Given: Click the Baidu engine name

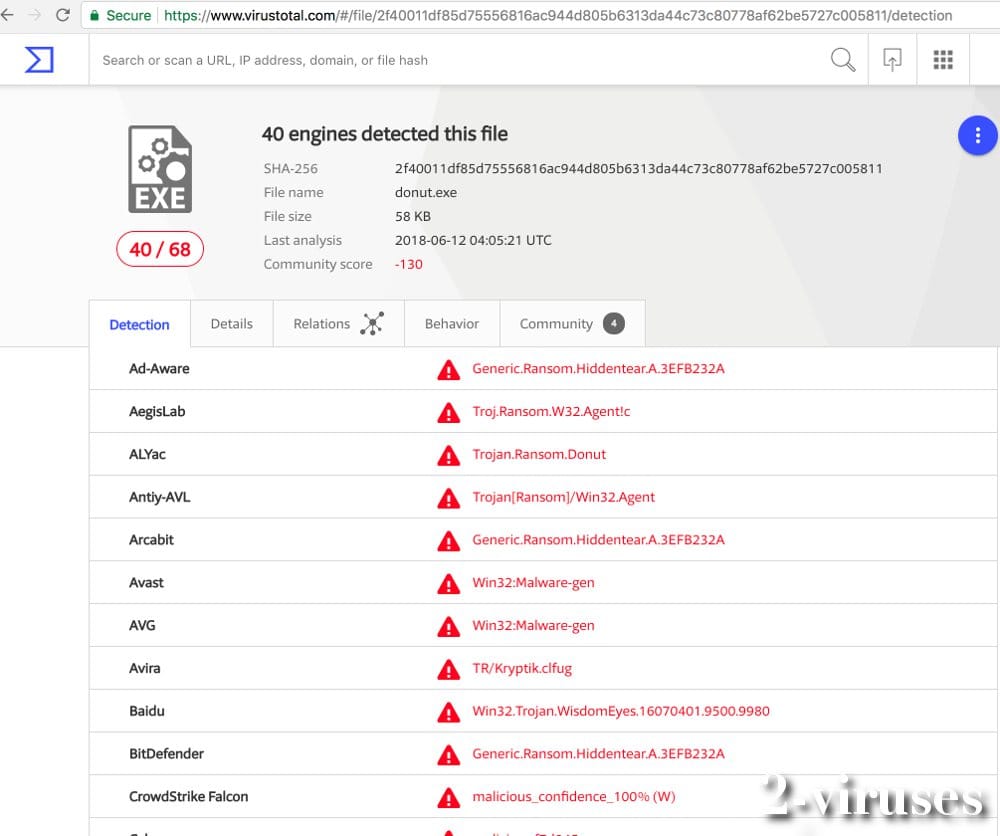Looking at the screenshot, I should (x=147, y=710).
